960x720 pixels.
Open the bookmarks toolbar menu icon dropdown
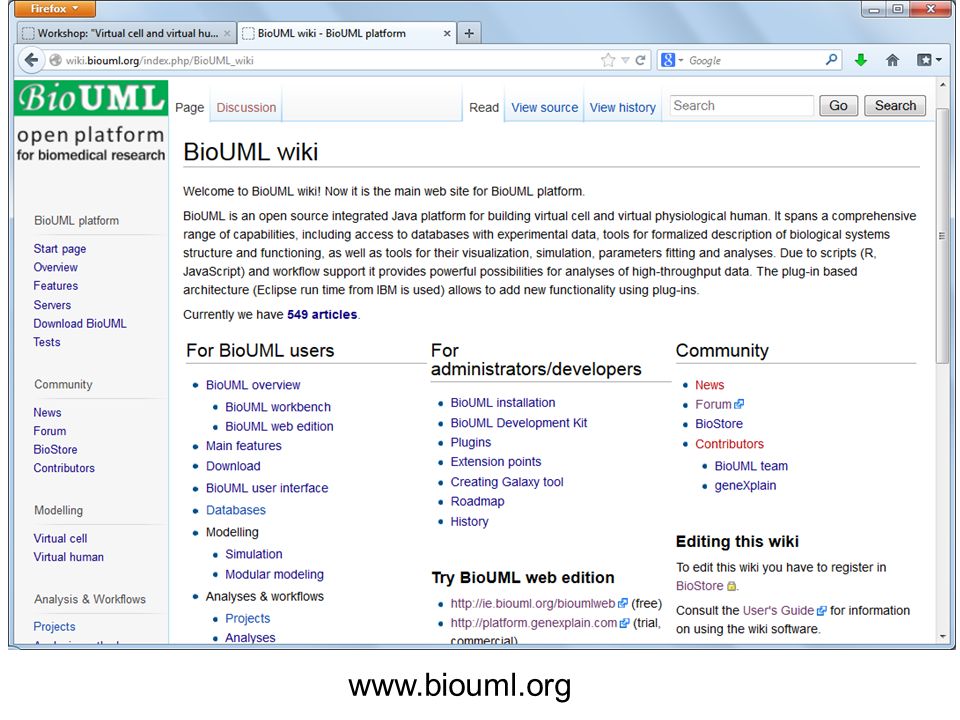point(929,60)
